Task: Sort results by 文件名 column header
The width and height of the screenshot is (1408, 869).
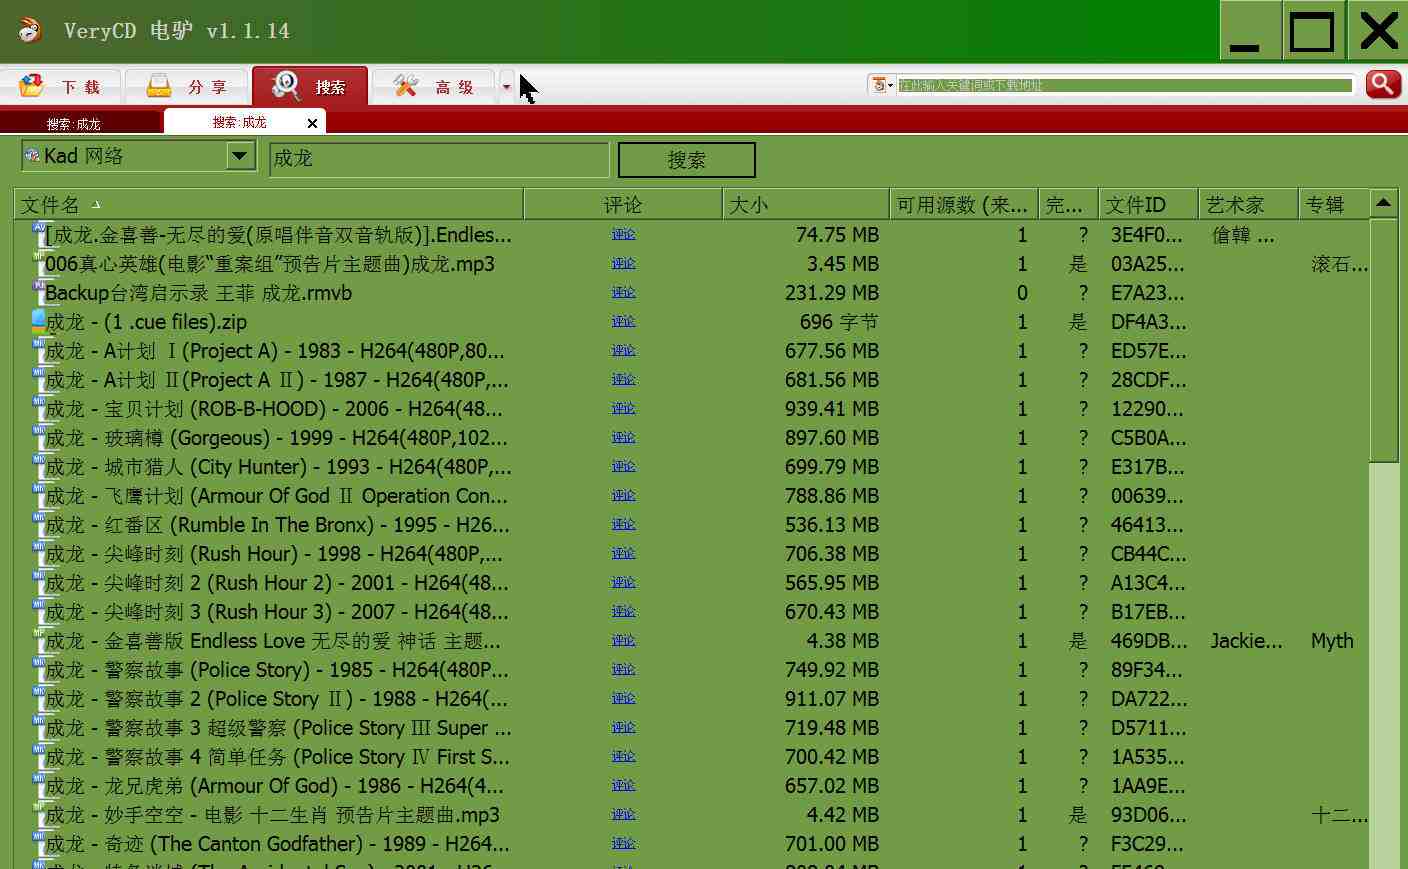Action: [269, 204]
